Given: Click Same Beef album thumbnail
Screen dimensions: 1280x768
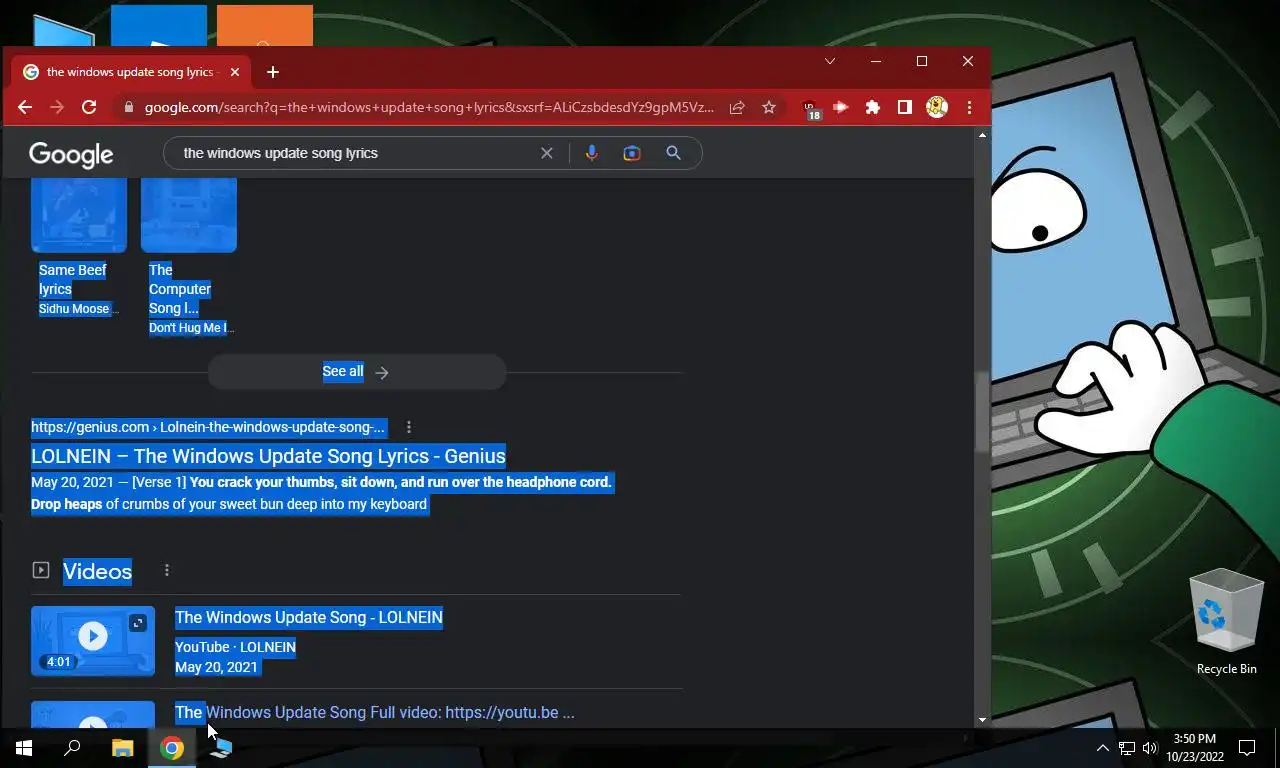Looking at the screenshot, I should pyautogui.click(x=79, y=214).
